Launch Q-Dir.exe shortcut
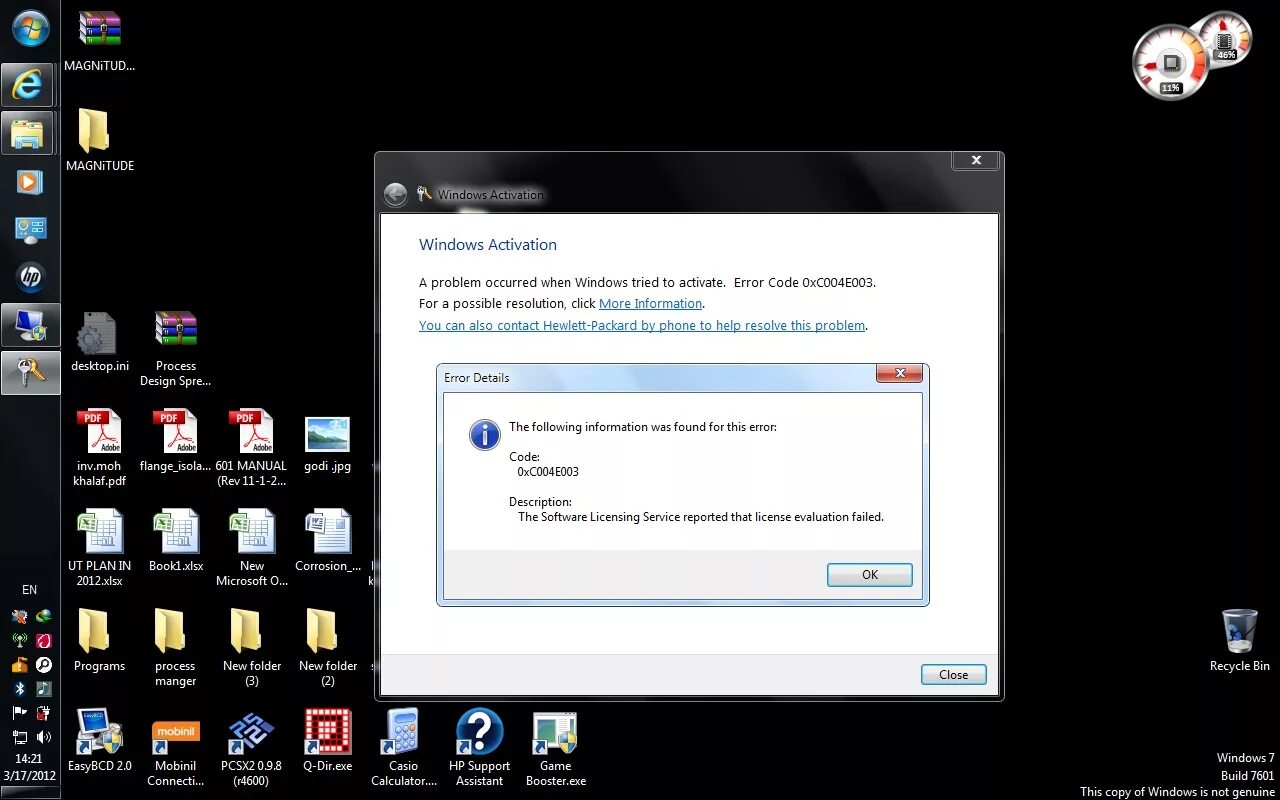Image resolution: width=1280 pixels, height=800 pixels. tap(328, 741)
